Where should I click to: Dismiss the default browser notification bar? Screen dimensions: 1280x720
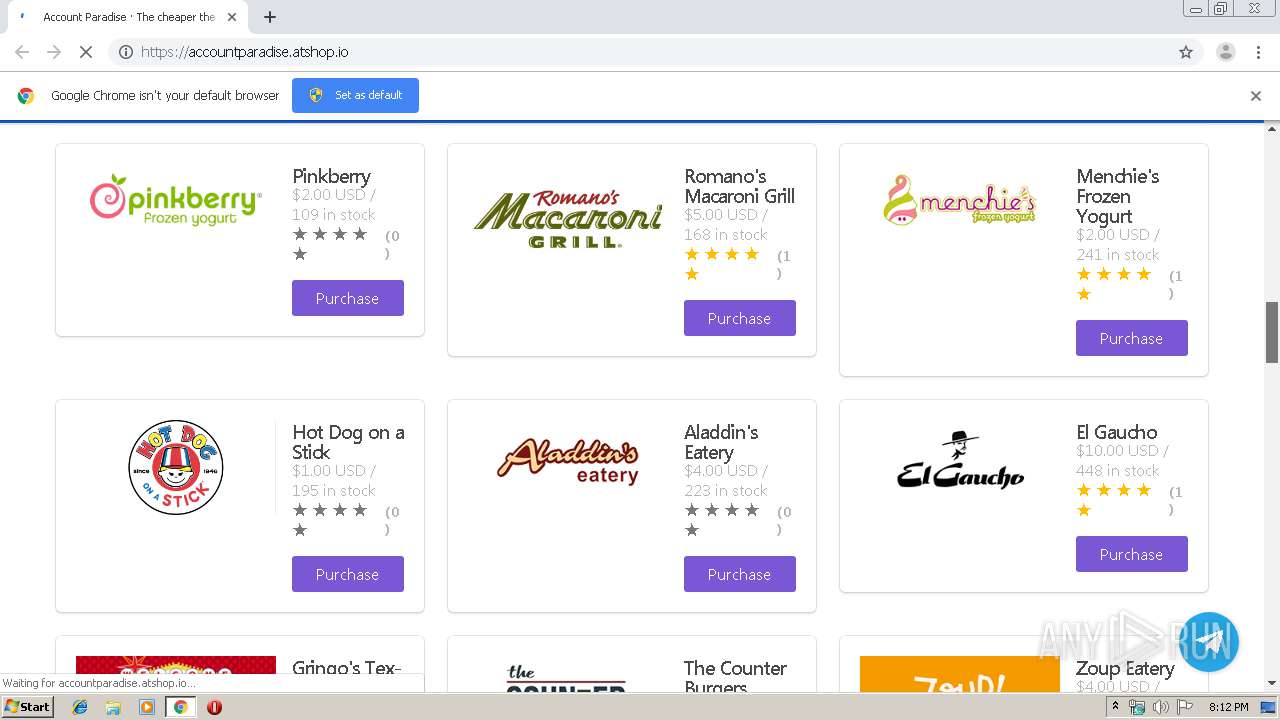click(x=1256, y=96)
